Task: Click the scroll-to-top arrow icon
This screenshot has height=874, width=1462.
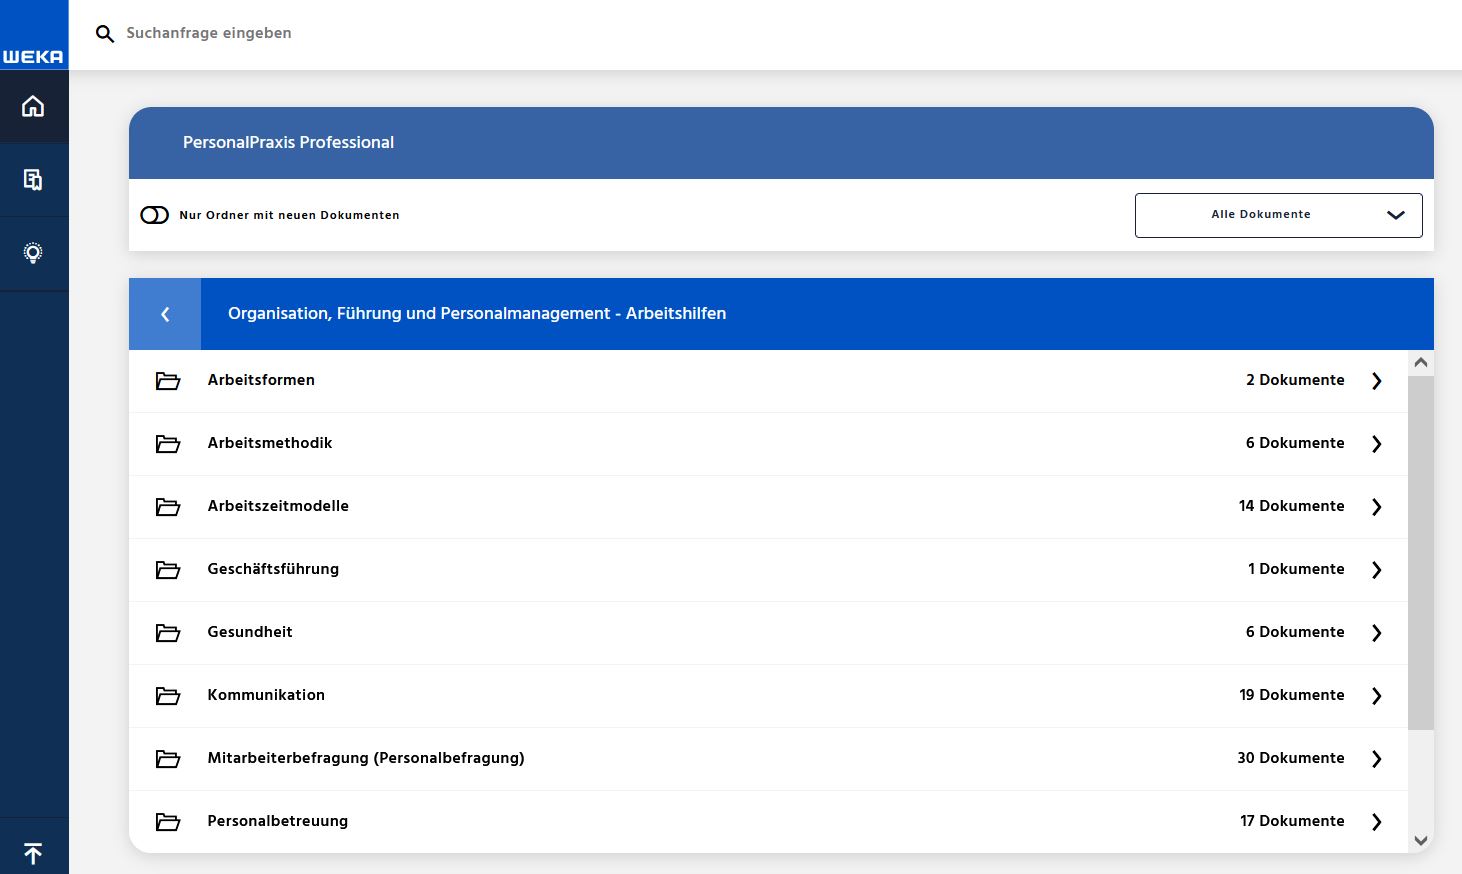Action: coord(33,853)
